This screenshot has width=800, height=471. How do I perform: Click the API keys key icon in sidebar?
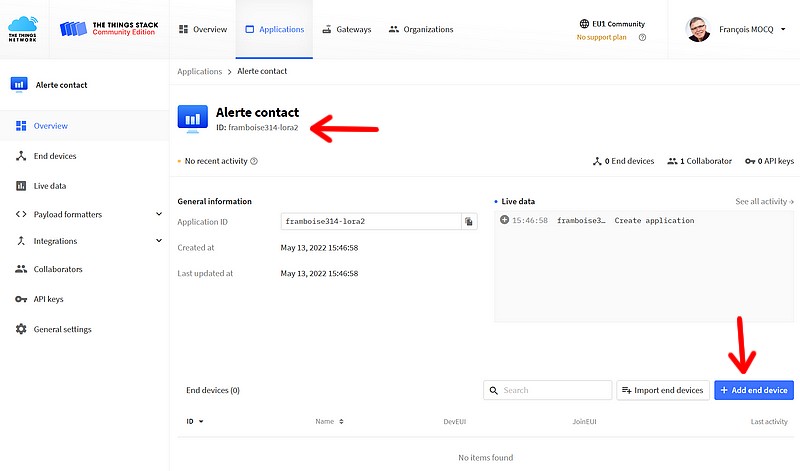pyautogui.click(x=21, y=299)
